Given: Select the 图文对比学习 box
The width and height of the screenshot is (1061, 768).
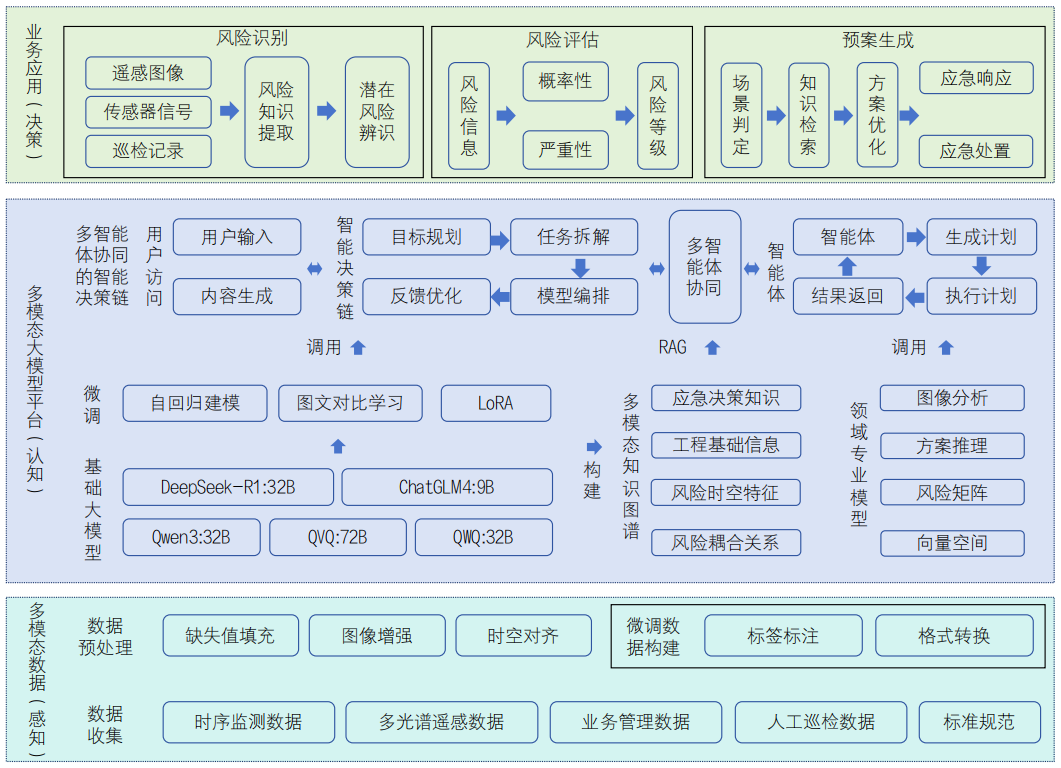Looking at the screenshot, I should pos(351,403).
